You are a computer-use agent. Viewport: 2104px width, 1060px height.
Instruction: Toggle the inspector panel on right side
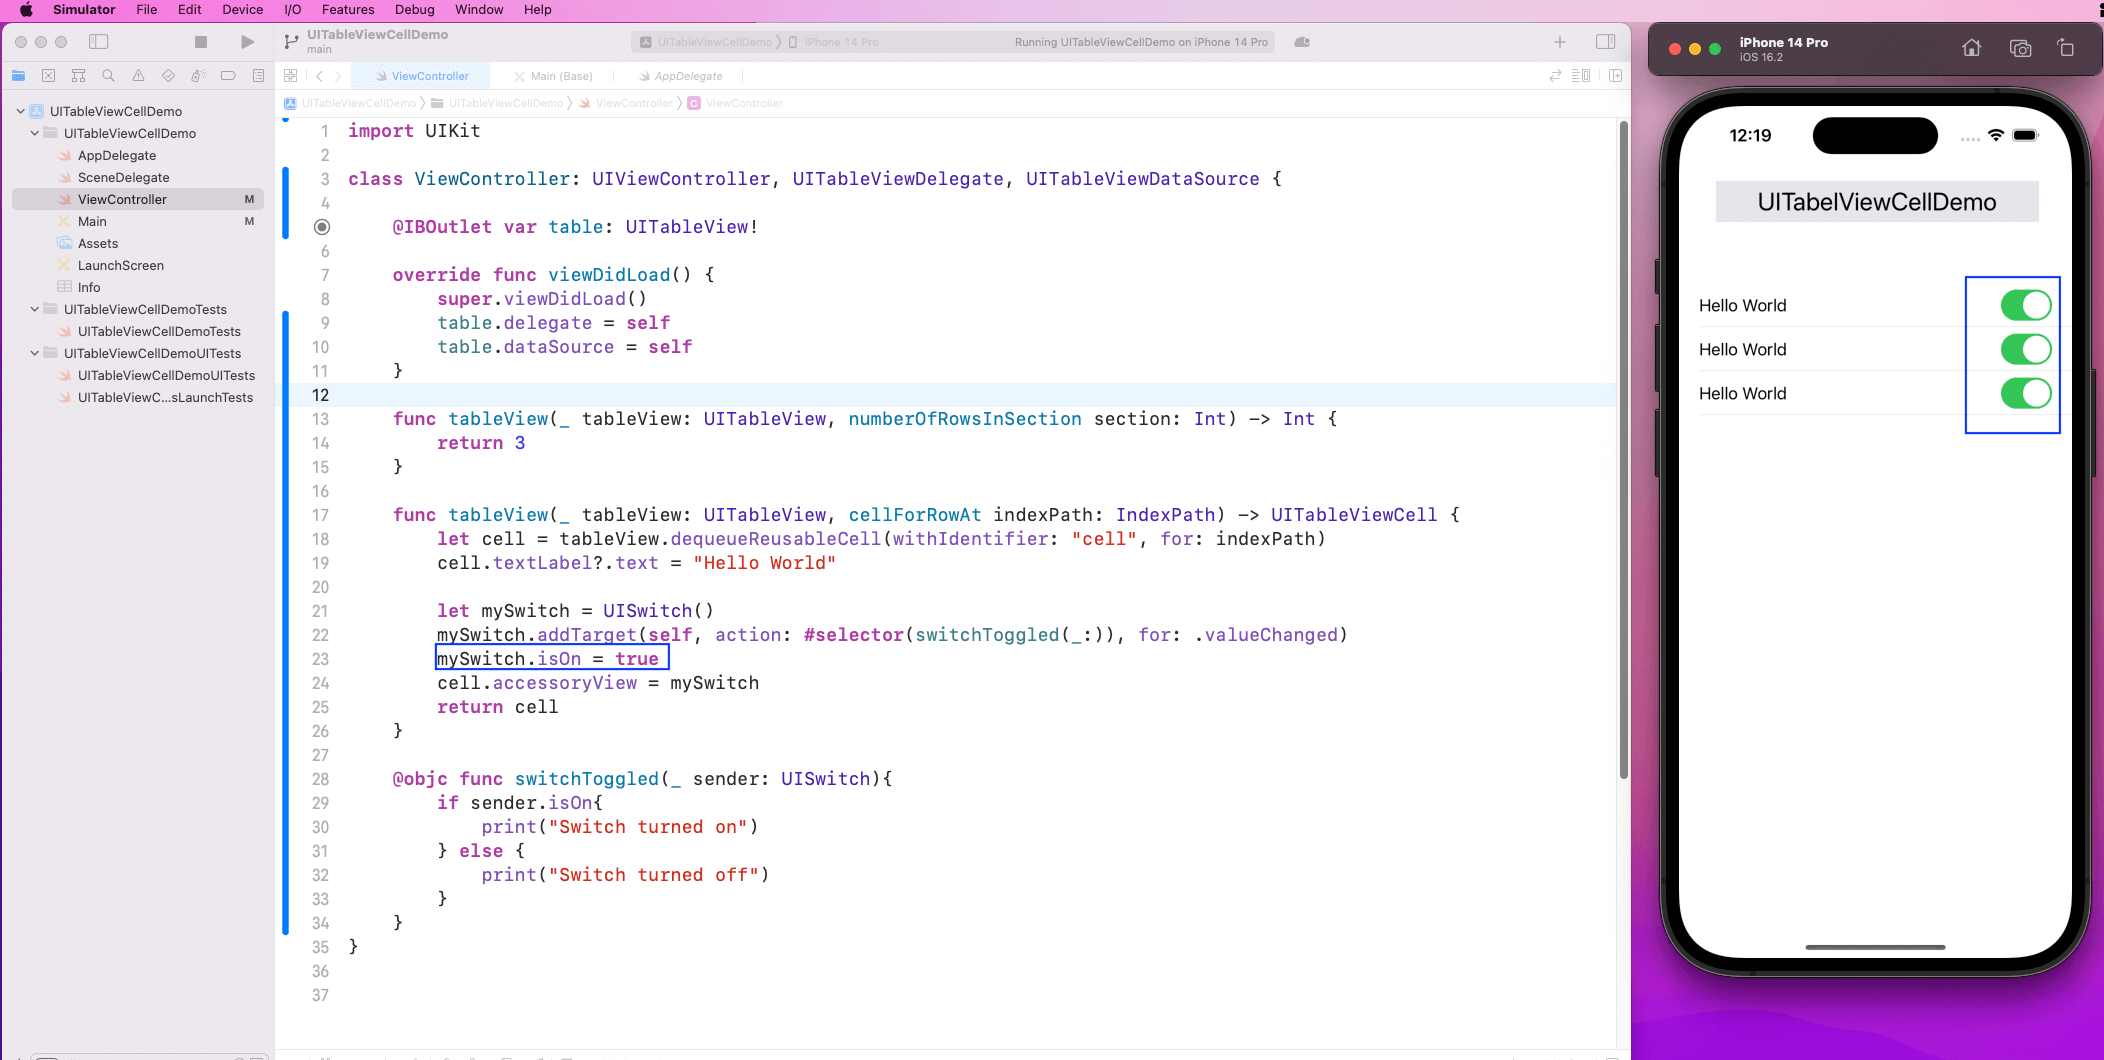click(x=1605, y=42)
